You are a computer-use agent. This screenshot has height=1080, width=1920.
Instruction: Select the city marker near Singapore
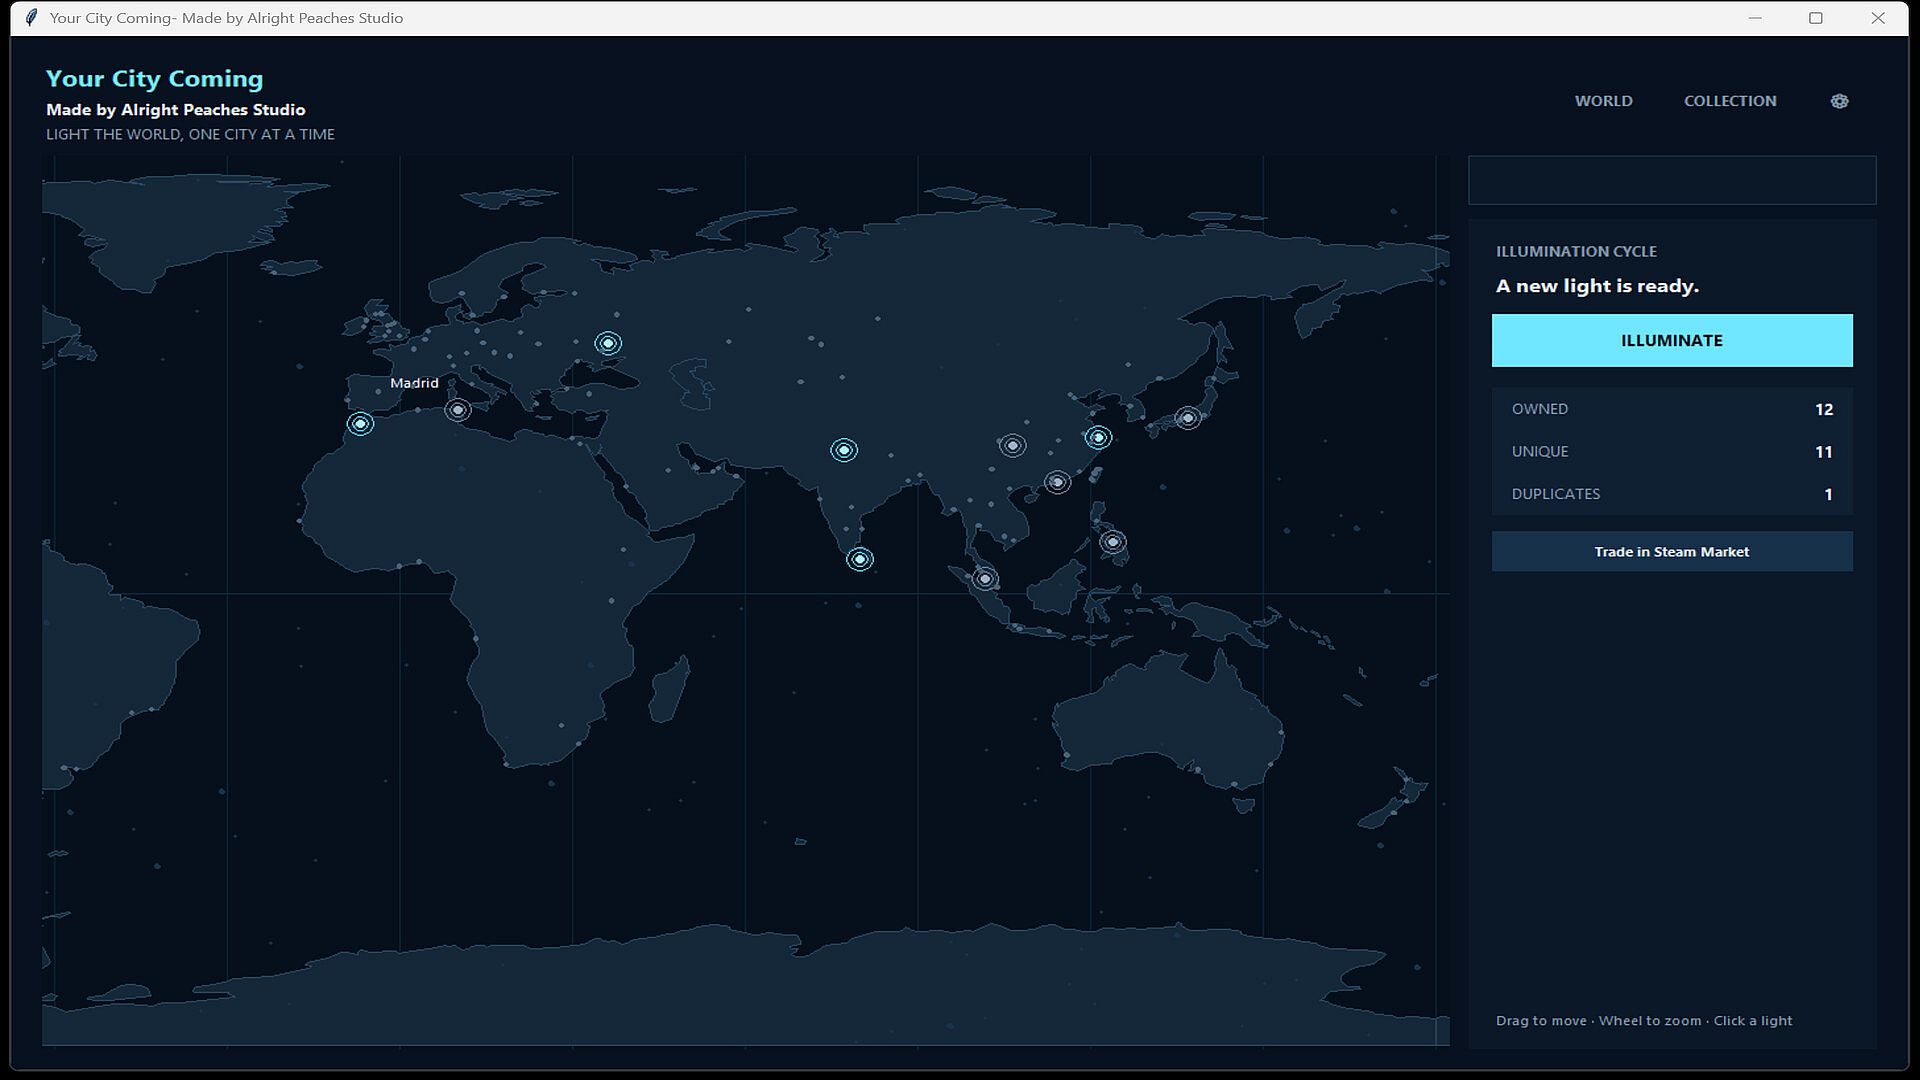click(x=985, y=578)
